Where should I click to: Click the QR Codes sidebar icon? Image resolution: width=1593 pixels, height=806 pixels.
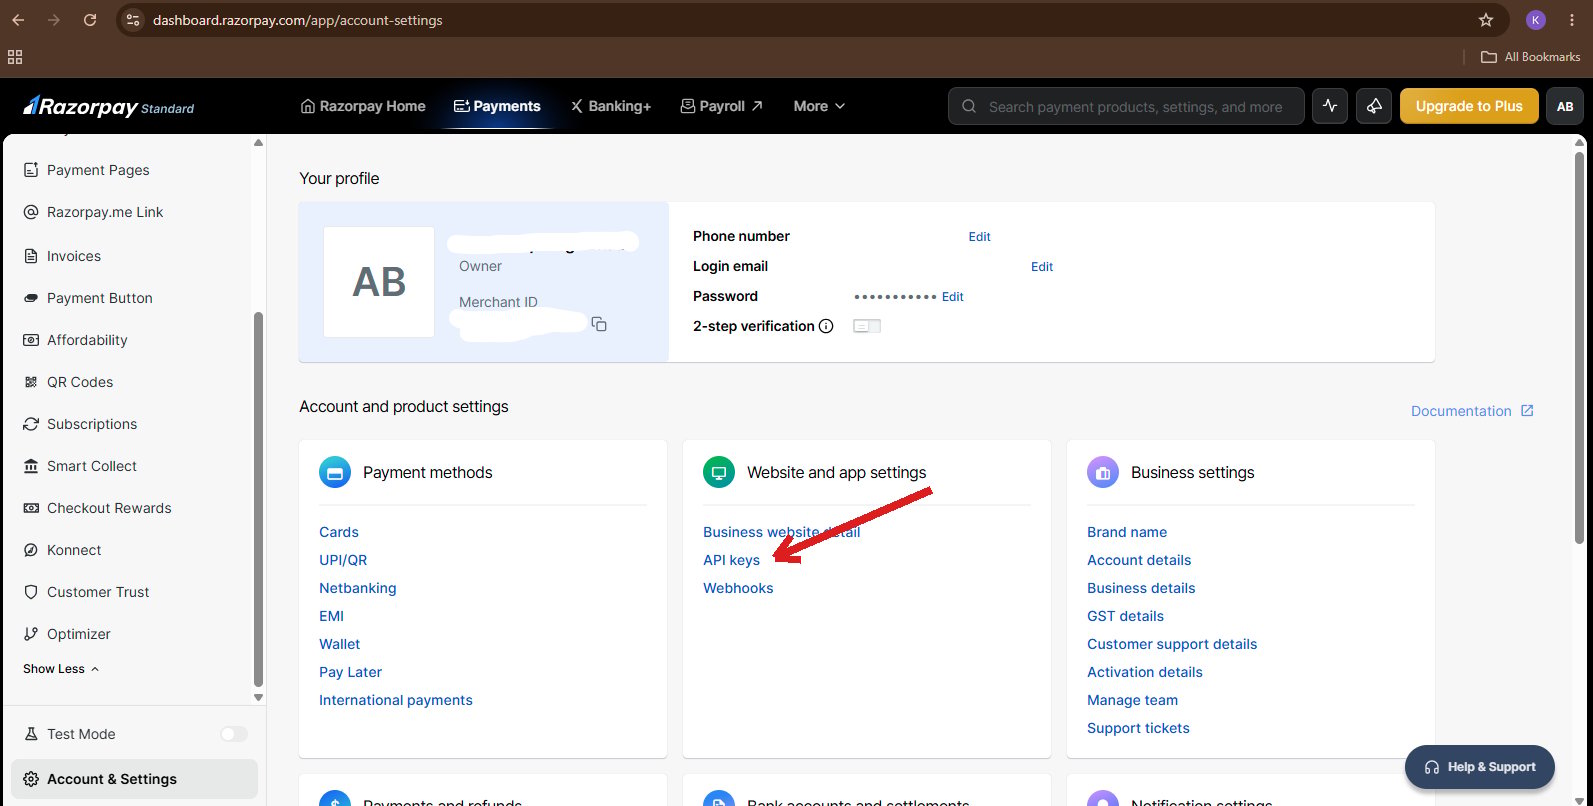tap(31, 382)
